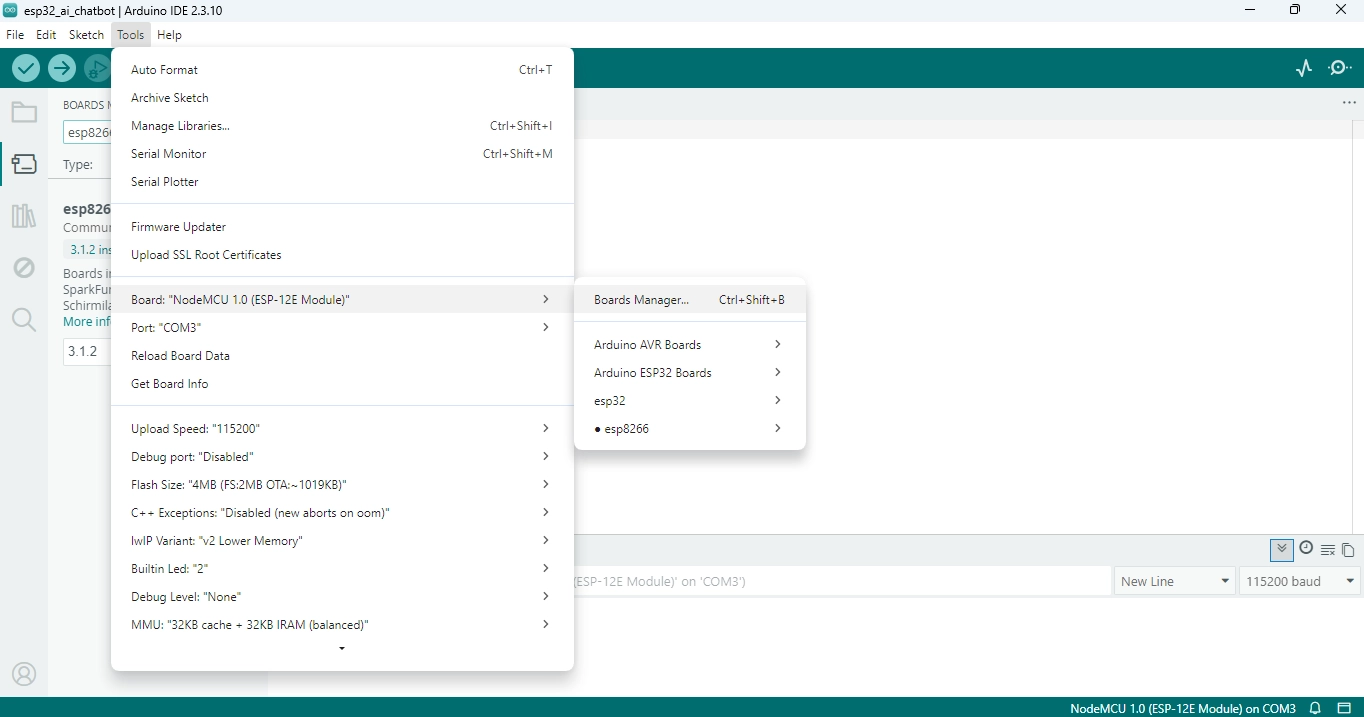The width and height of the screenshot is (1364, 717).
Task: Choose Auto Format
Action: (x=342, y=70)
